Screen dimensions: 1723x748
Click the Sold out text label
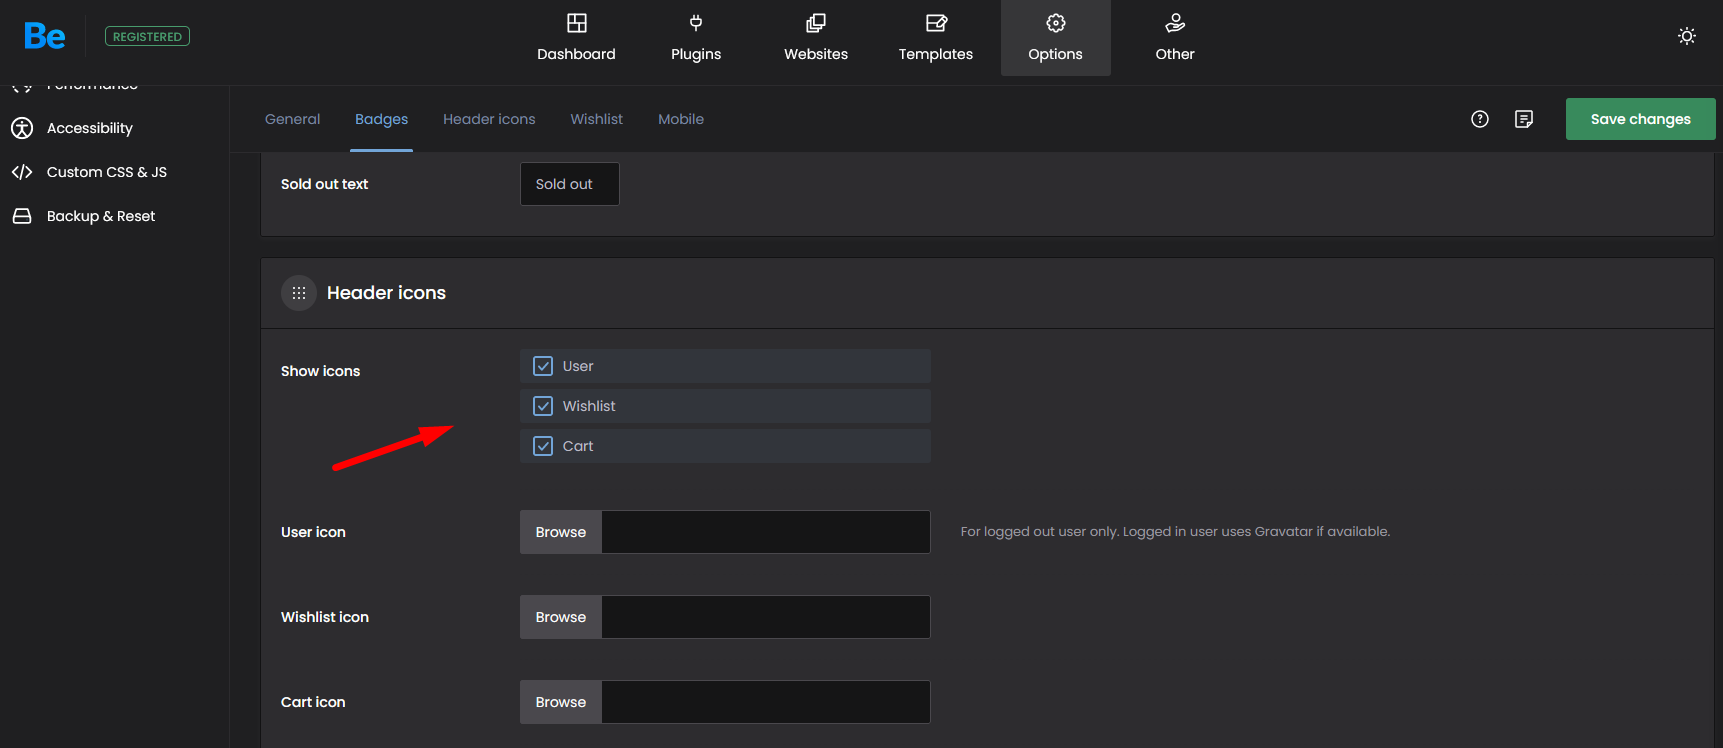point(324,184)
